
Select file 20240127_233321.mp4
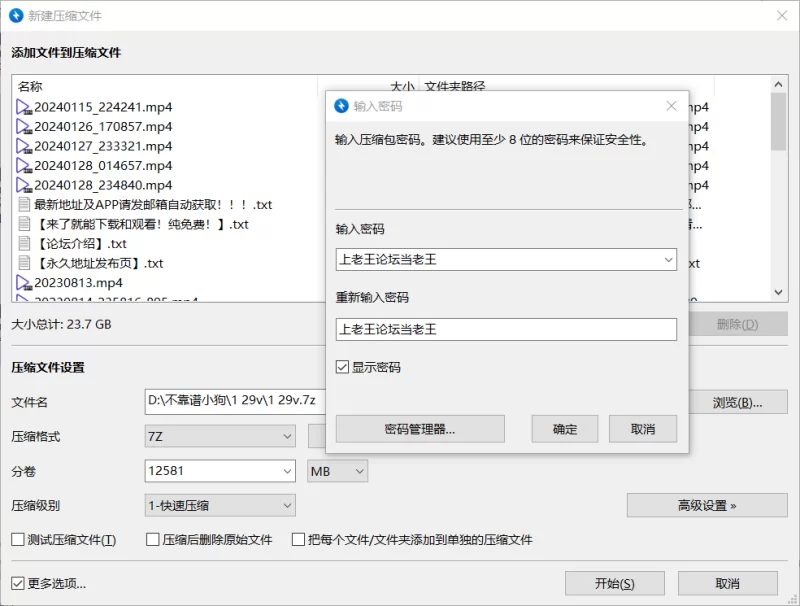(x=103, y=146)
